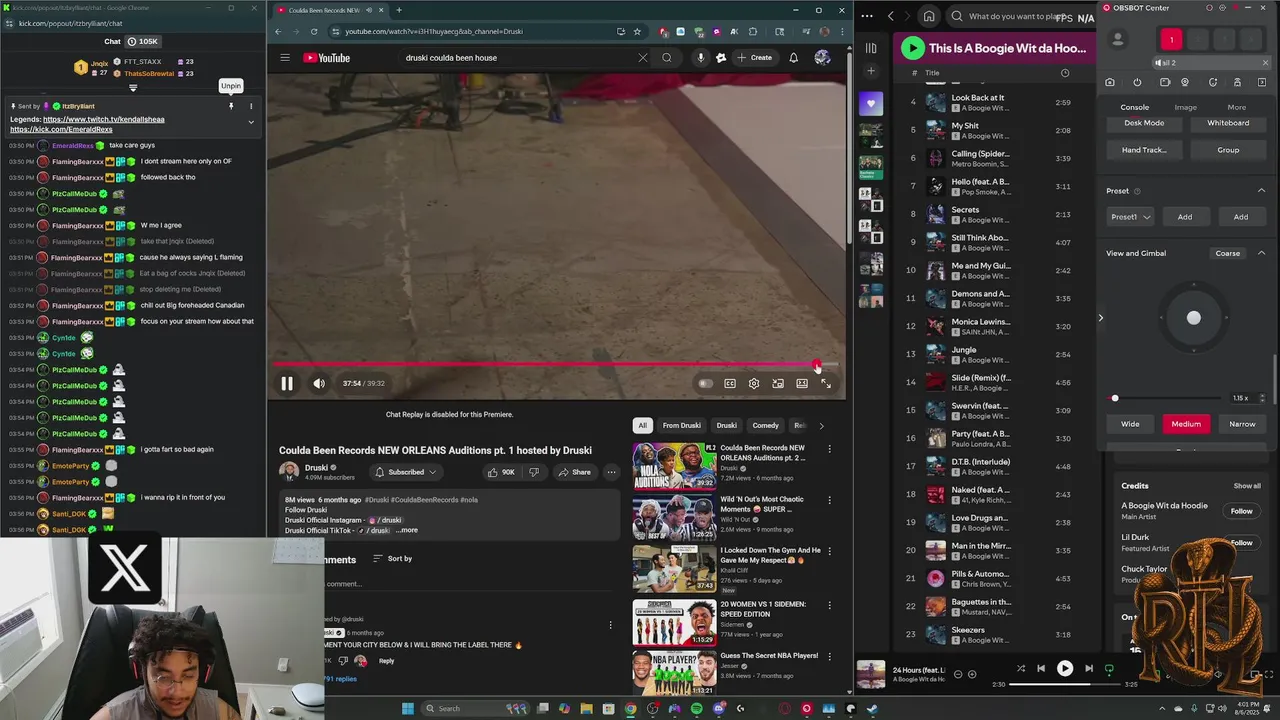Open YouTube player settings gear

(x=754, y=383)
